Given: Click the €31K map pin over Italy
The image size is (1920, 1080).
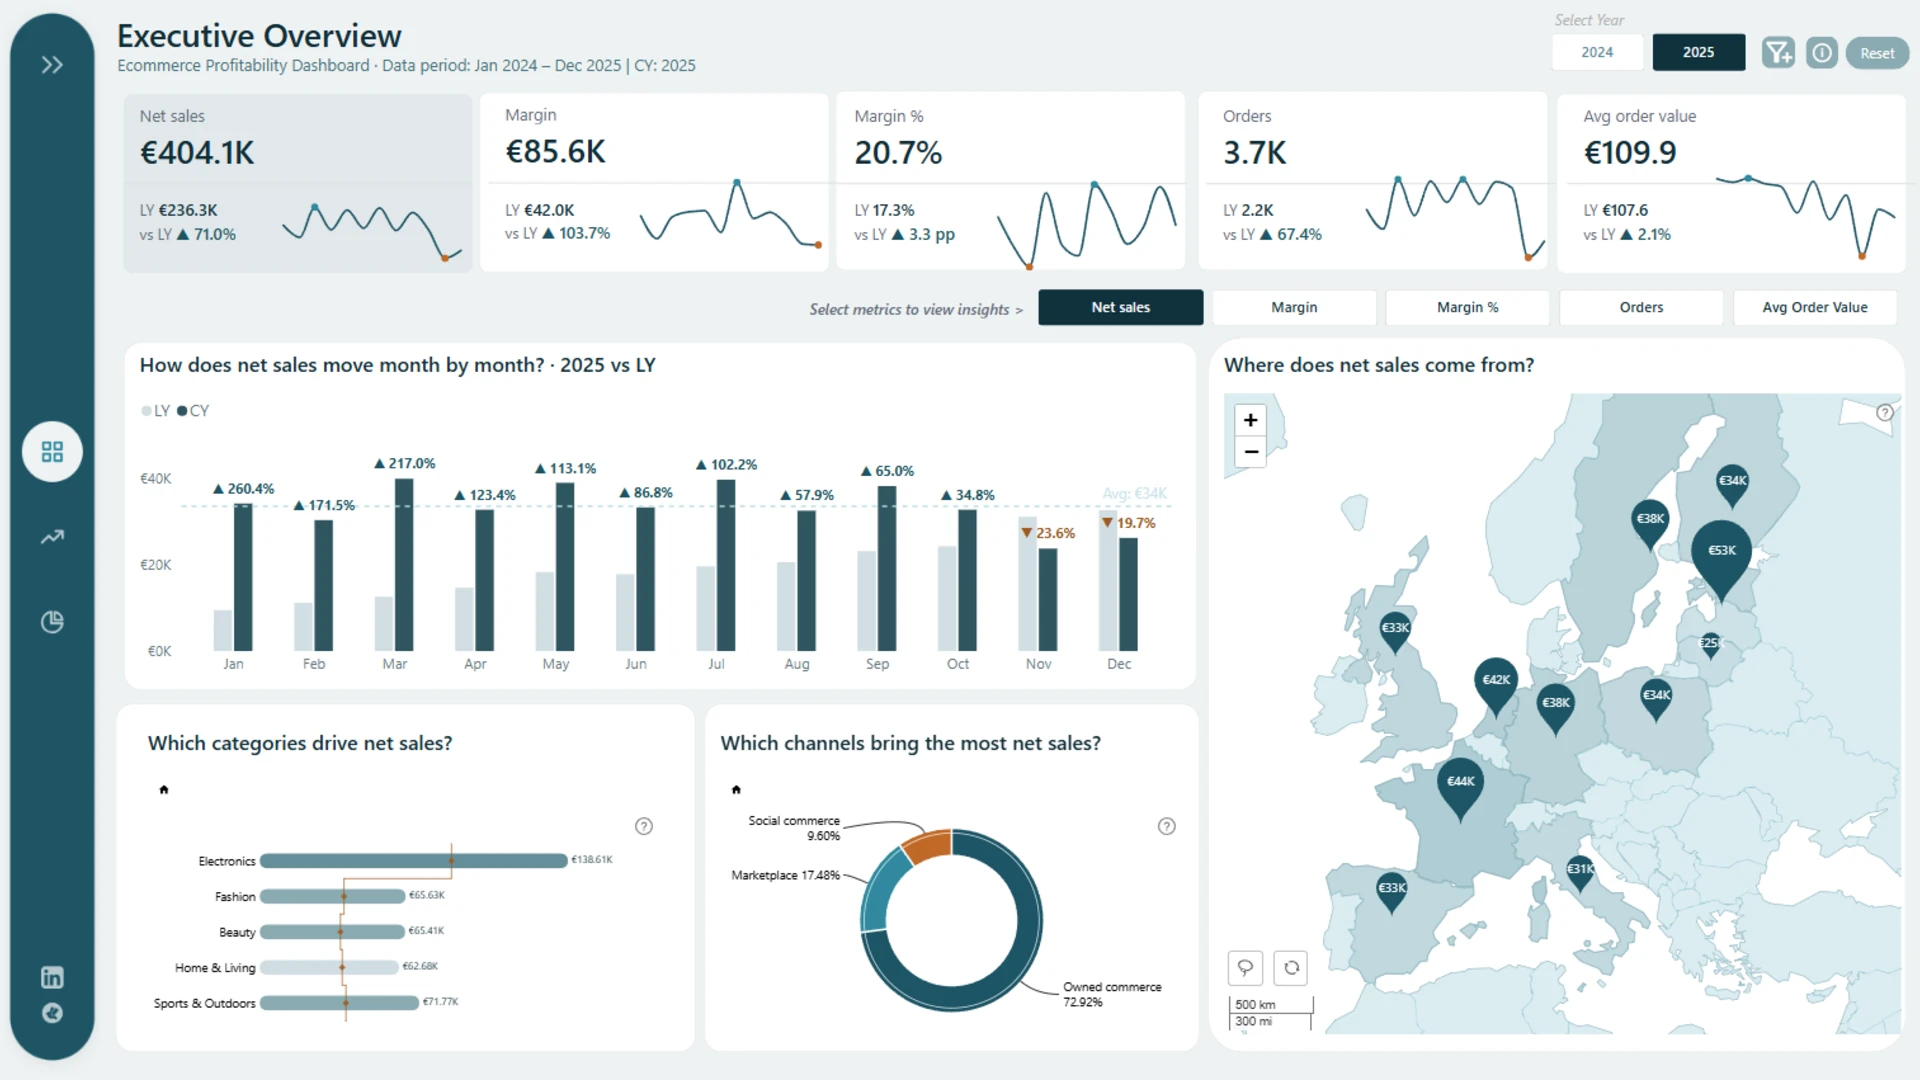Looking at the screenshot, I should point(1580,872).
